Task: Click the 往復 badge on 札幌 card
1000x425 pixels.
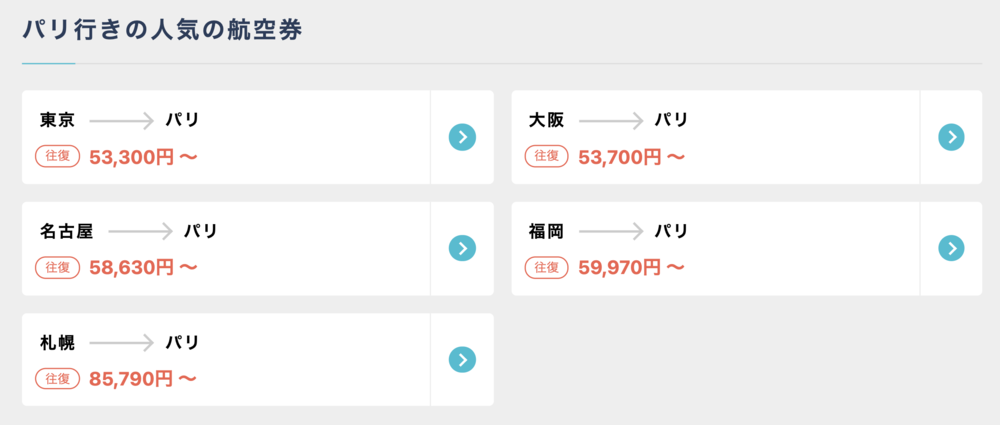Action: (x=57, y=378)
